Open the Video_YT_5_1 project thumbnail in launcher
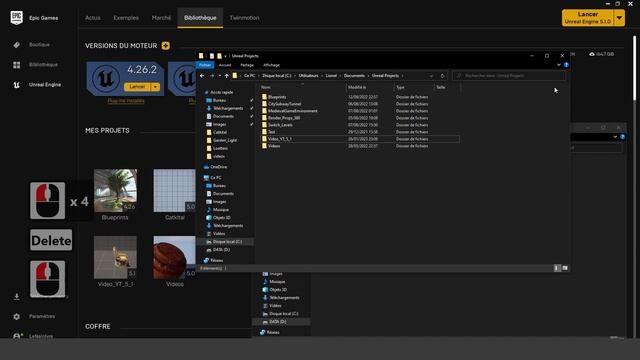Screen dimensions: 640x360 (116, 258)
